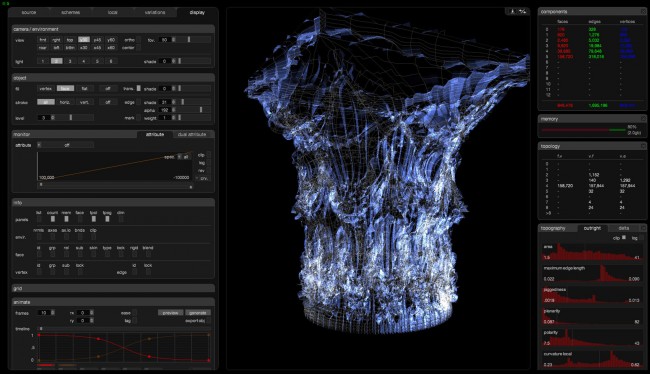Screen dimensions: 650x374
Task: Enable the edge row id checkbox
Action: point(134,272)
